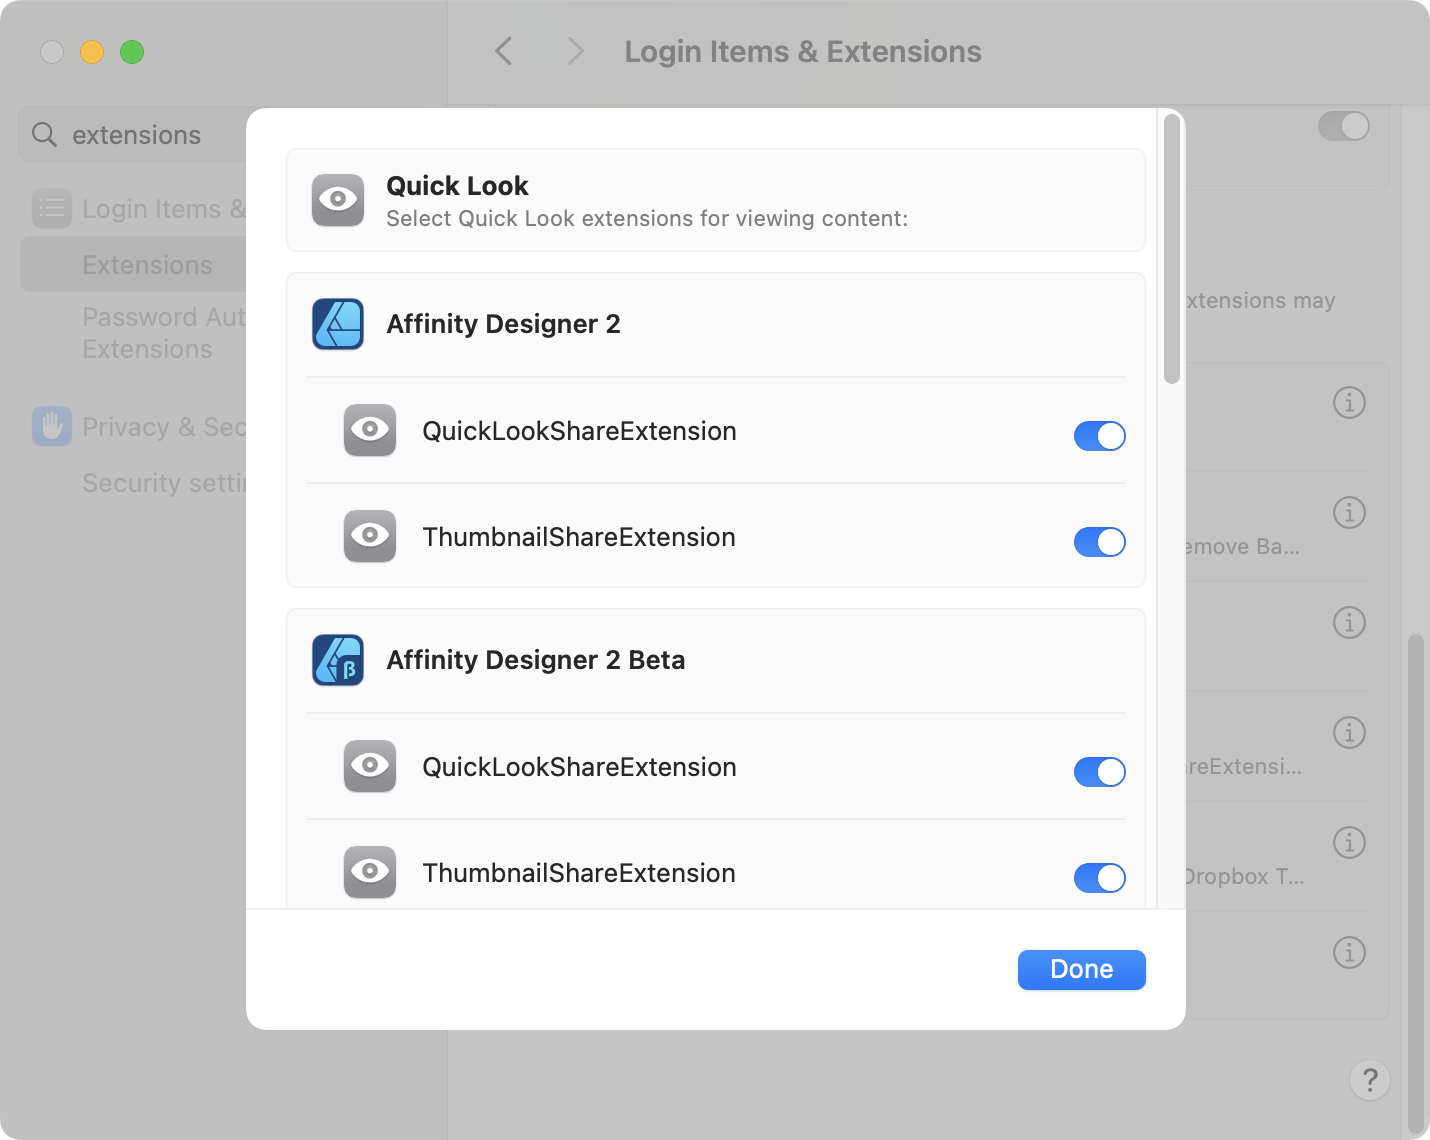Click the back arrow in the toolbar
Viewport: 1430px width, 1140px height.
click(x=504, y=51)
